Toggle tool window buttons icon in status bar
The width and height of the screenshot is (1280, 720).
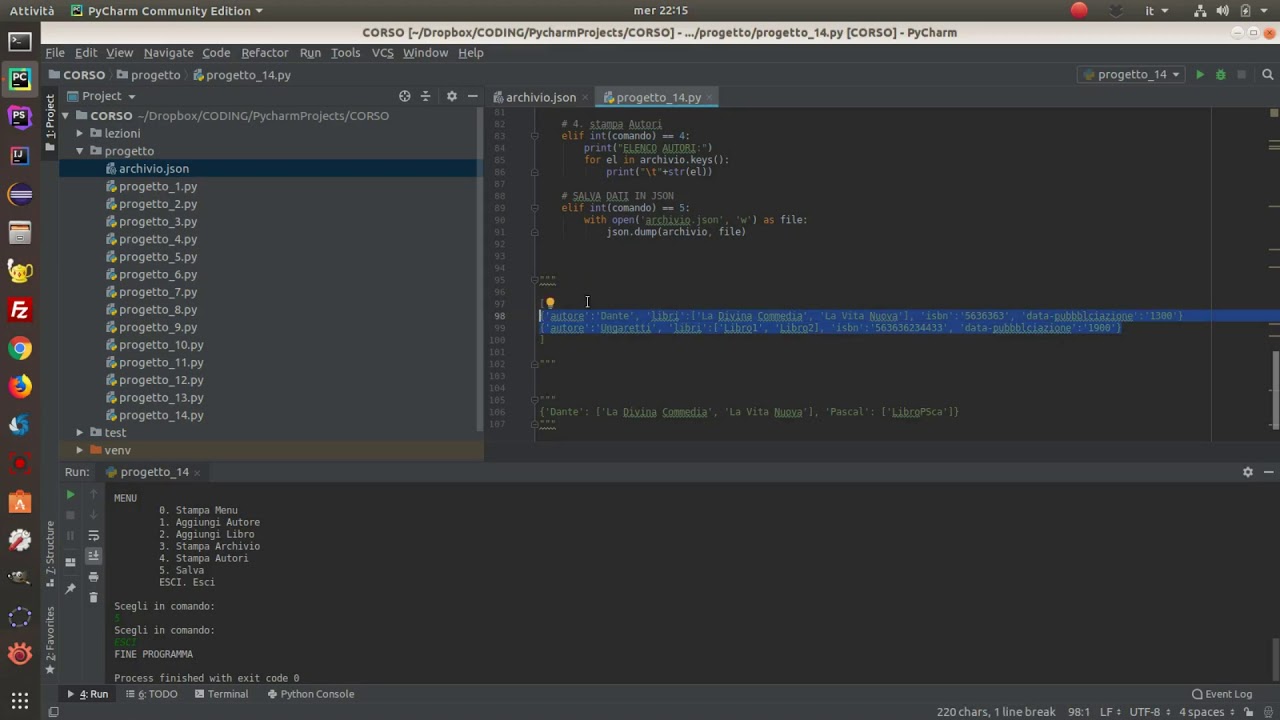click(x=54, y=712)
